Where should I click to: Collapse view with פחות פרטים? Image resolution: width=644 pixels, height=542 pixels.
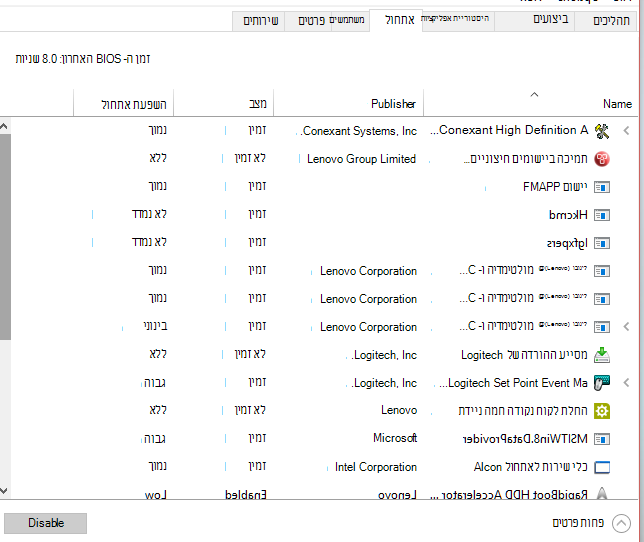click(x=578, y=523)
